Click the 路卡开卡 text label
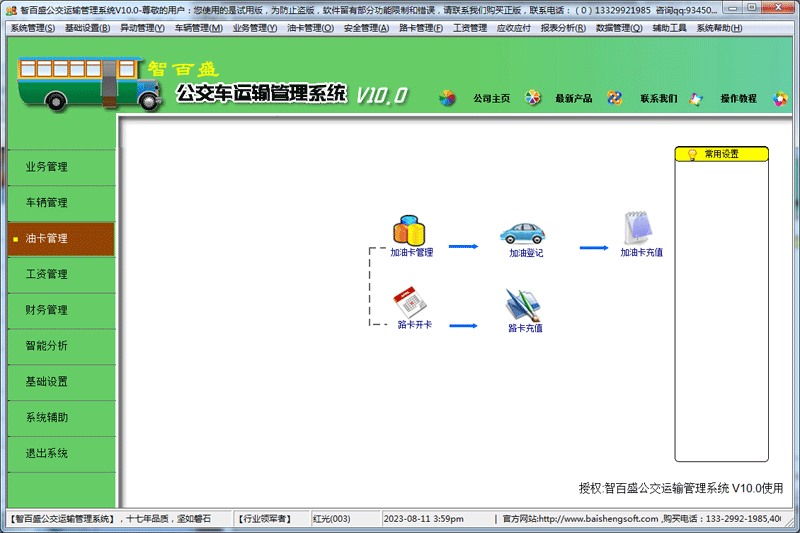Screen dimensions: 800x533 coord(414,325)
